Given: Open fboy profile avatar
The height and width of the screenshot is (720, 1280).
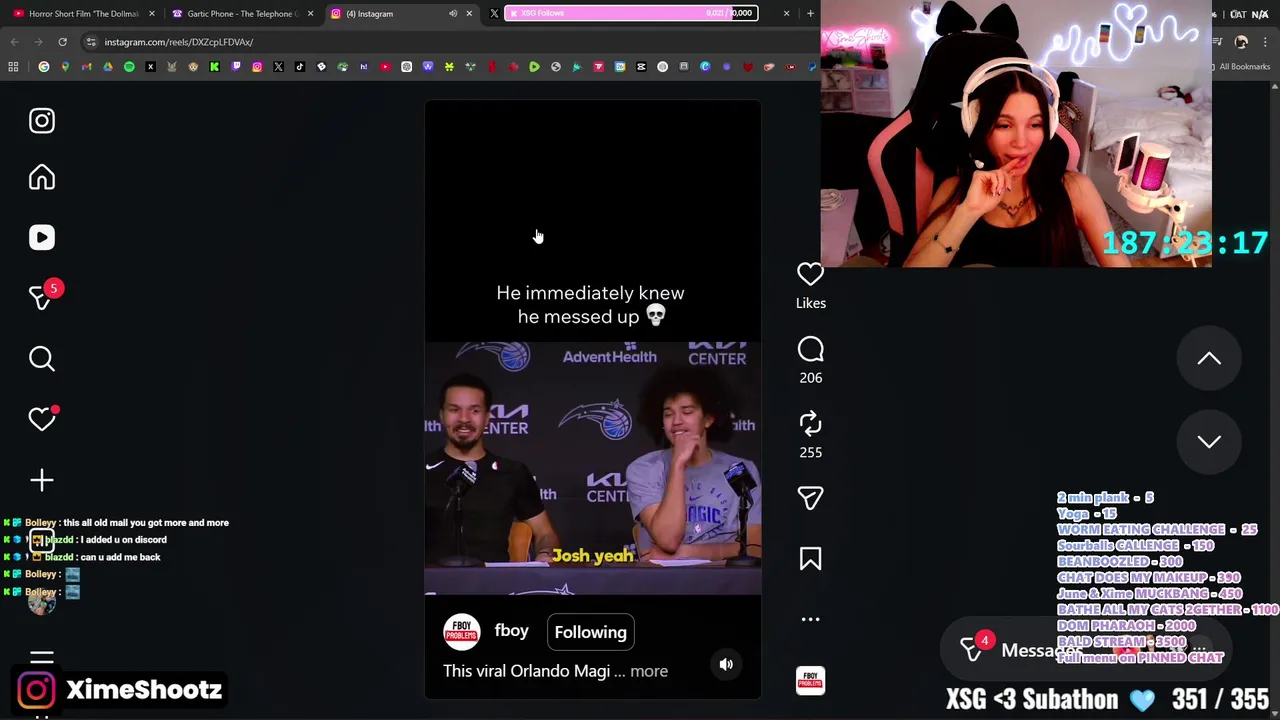Looking at the screenshot, I should [461, 632].
